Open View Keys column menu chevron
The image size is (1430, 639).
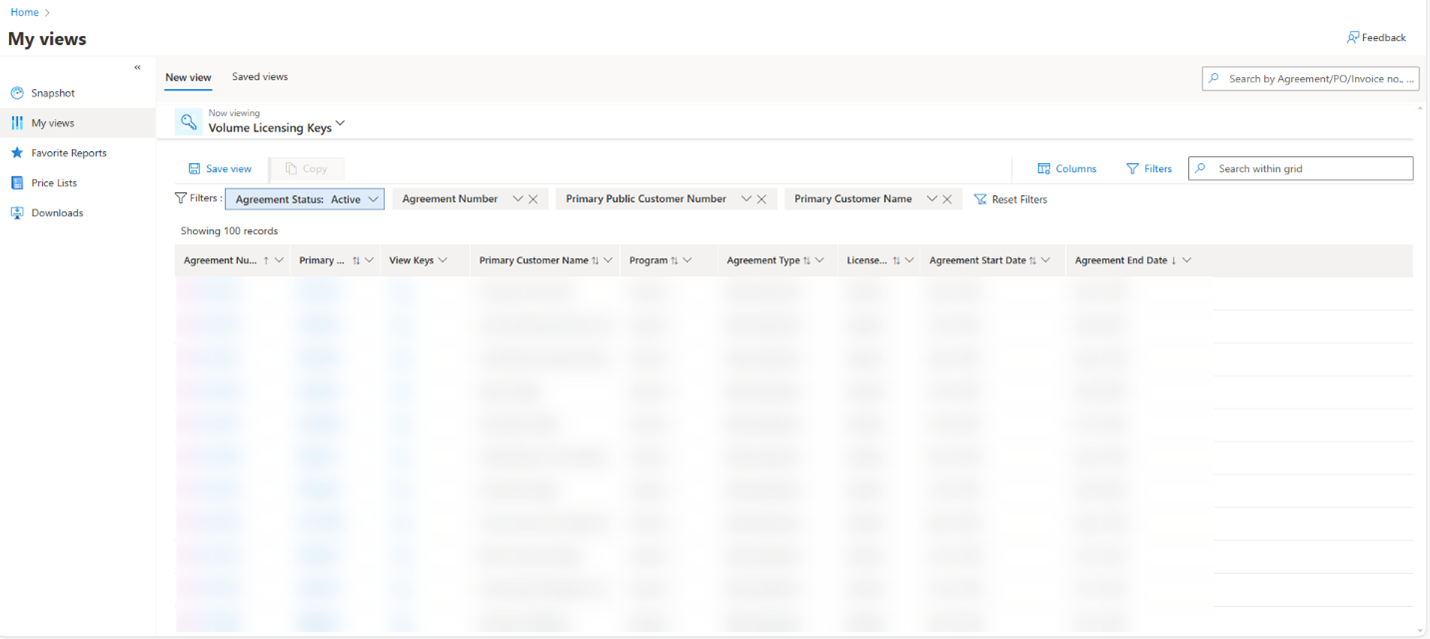coord(443,260)
